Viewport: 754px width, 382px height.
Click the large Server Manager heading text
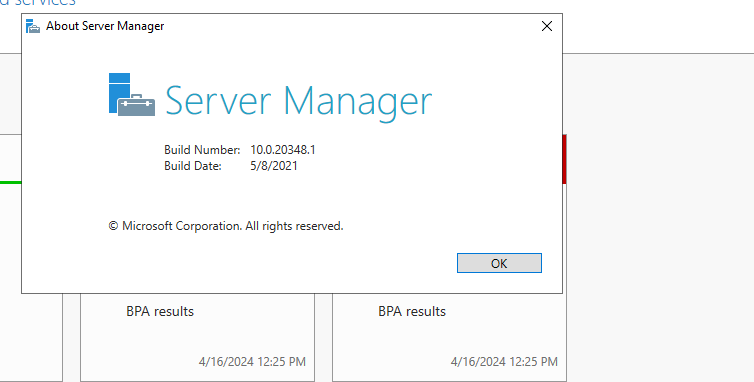click(299, 102)
